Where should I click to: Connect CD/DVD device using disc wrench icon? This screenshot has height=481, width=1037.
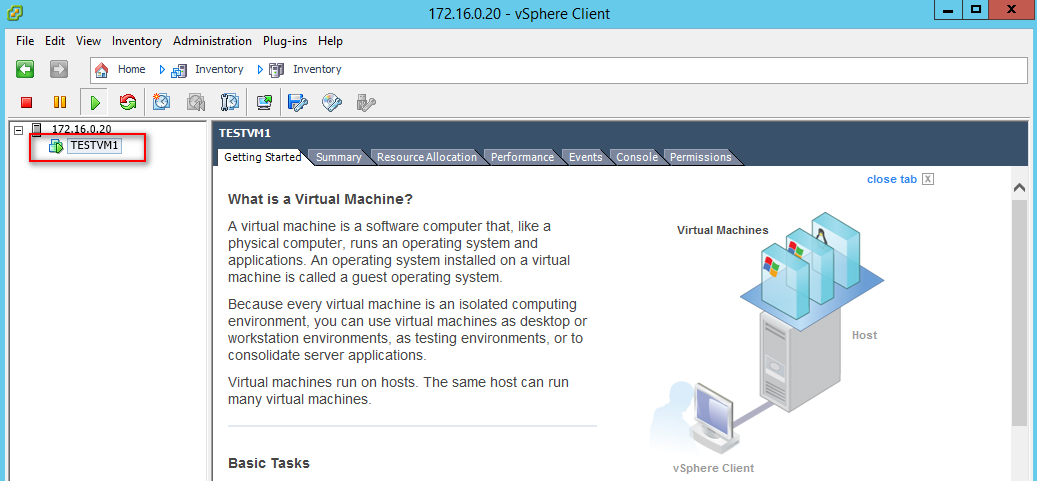[332, 102]
